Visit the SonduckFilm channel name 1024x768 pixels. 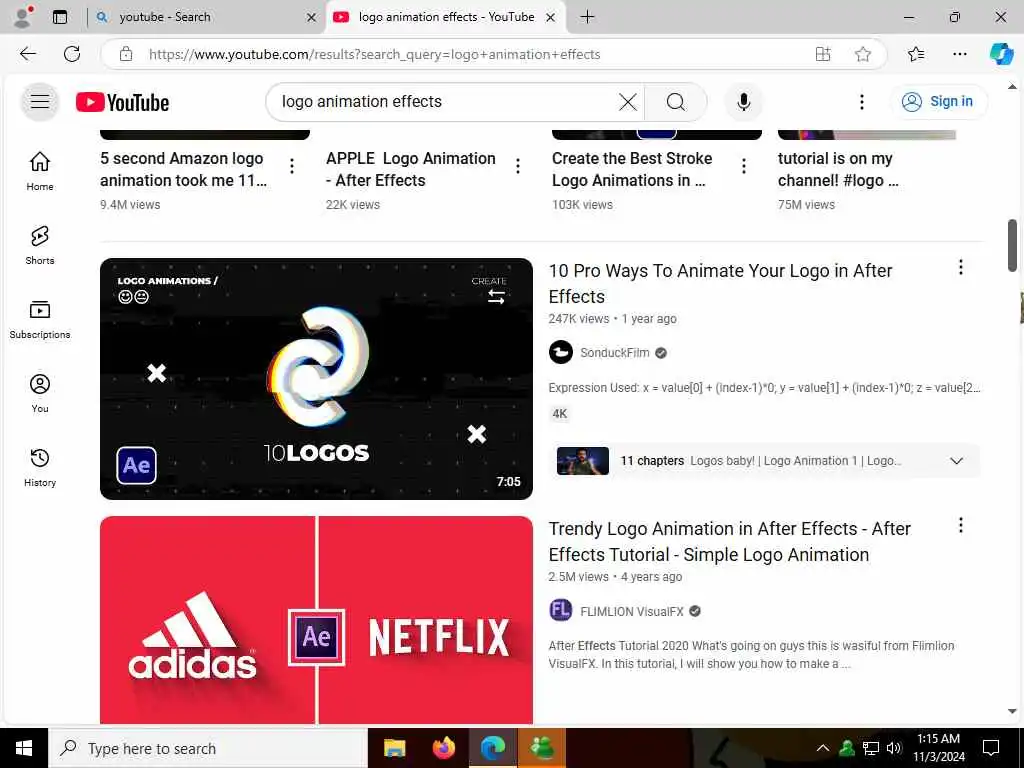click(x=615, y=353)
